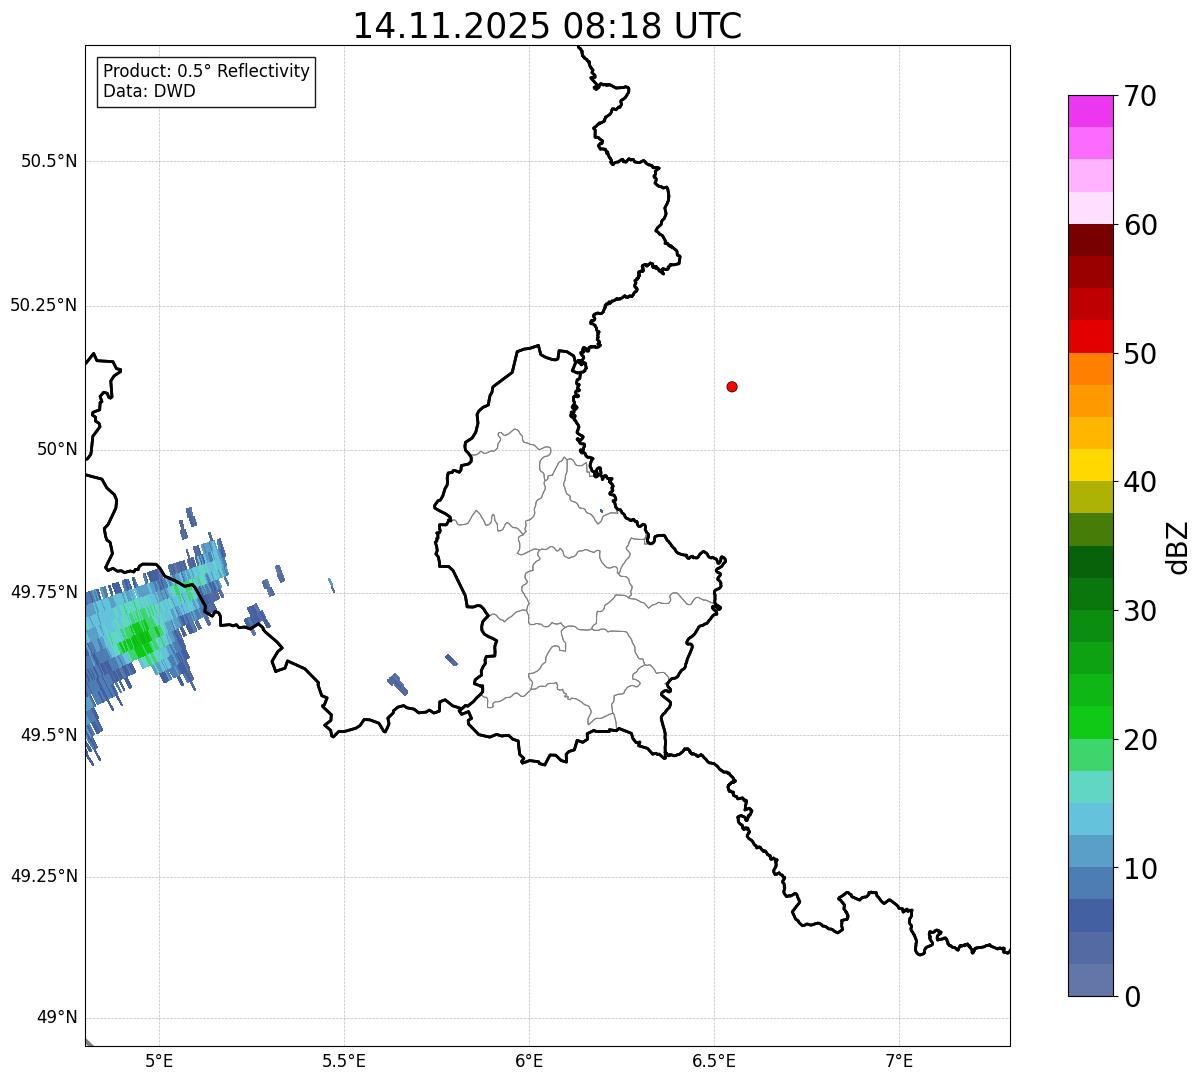Click the 6.5°E longitude tick label
The image size is (1202, 1081).
tap(714, 1060)
